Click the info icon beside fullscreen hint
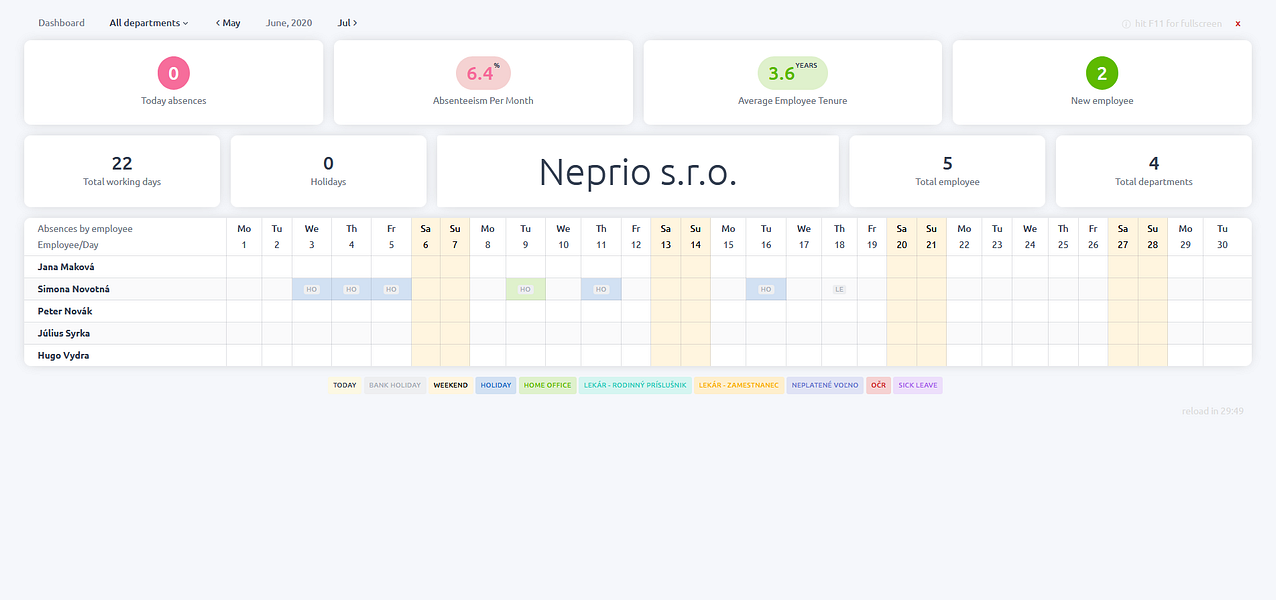The width and height of the screenshot is (1276, 600). [1126, 23]
